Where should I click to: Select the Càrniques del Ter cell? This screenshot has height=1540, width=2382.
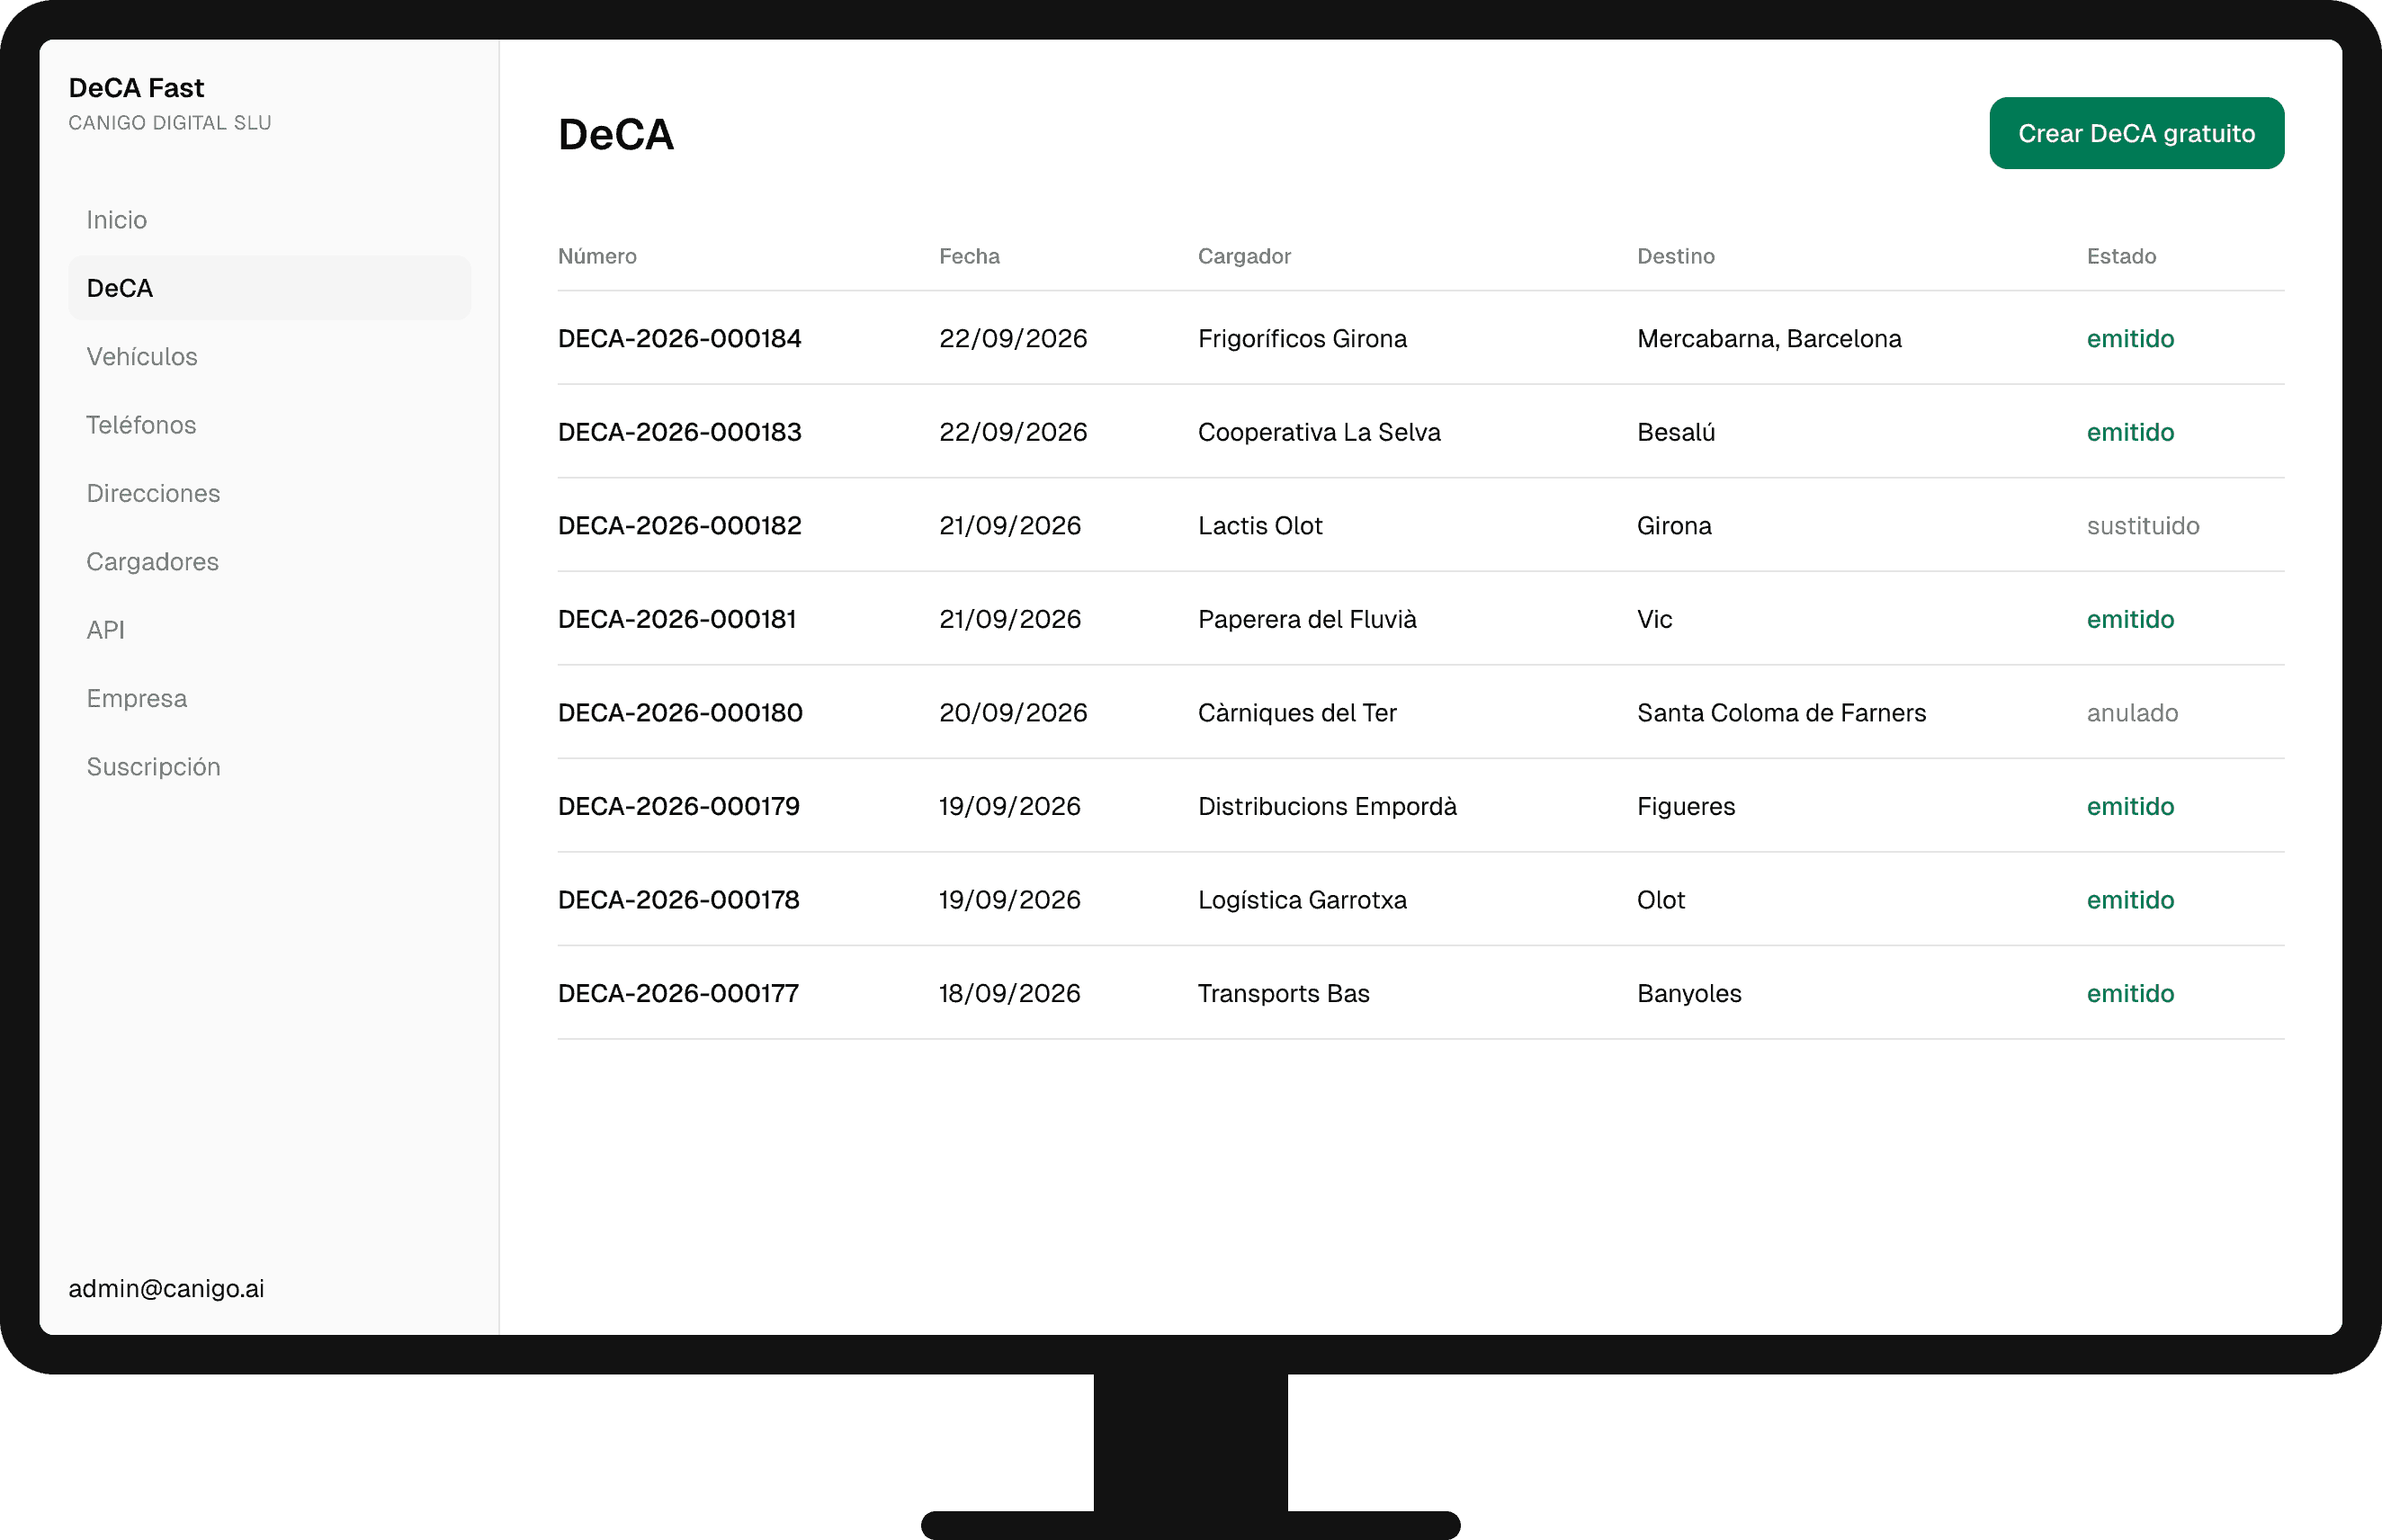point(1297,713)
